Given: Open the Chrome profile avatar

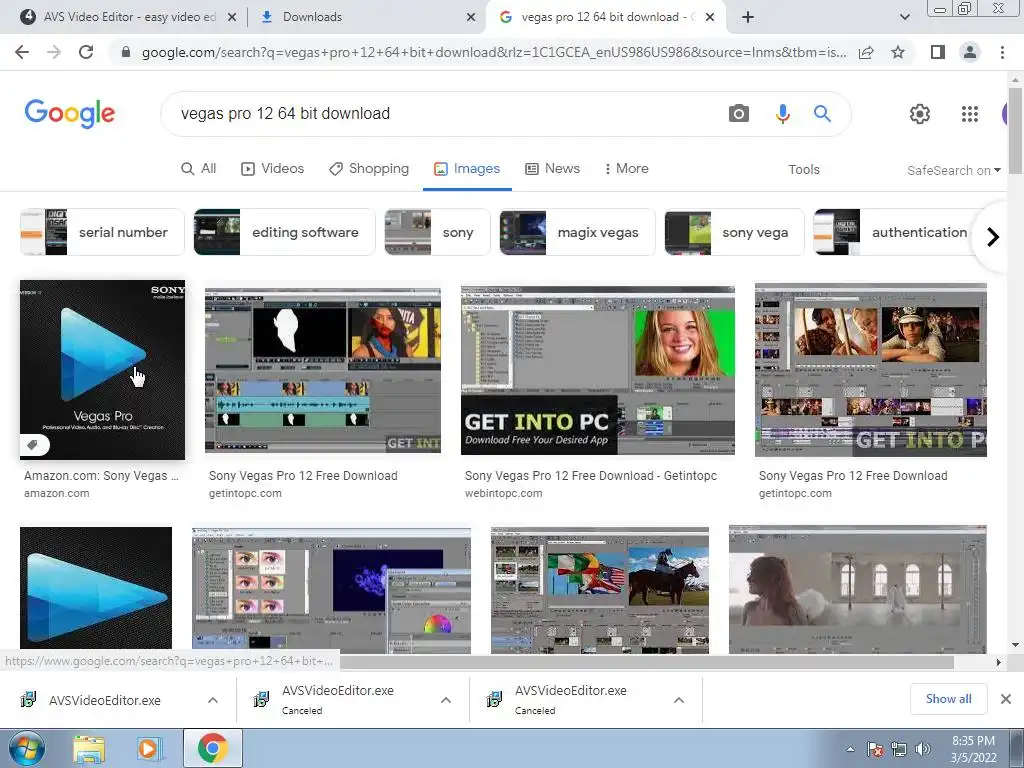Looking at the screenshot, I should 970,52.
